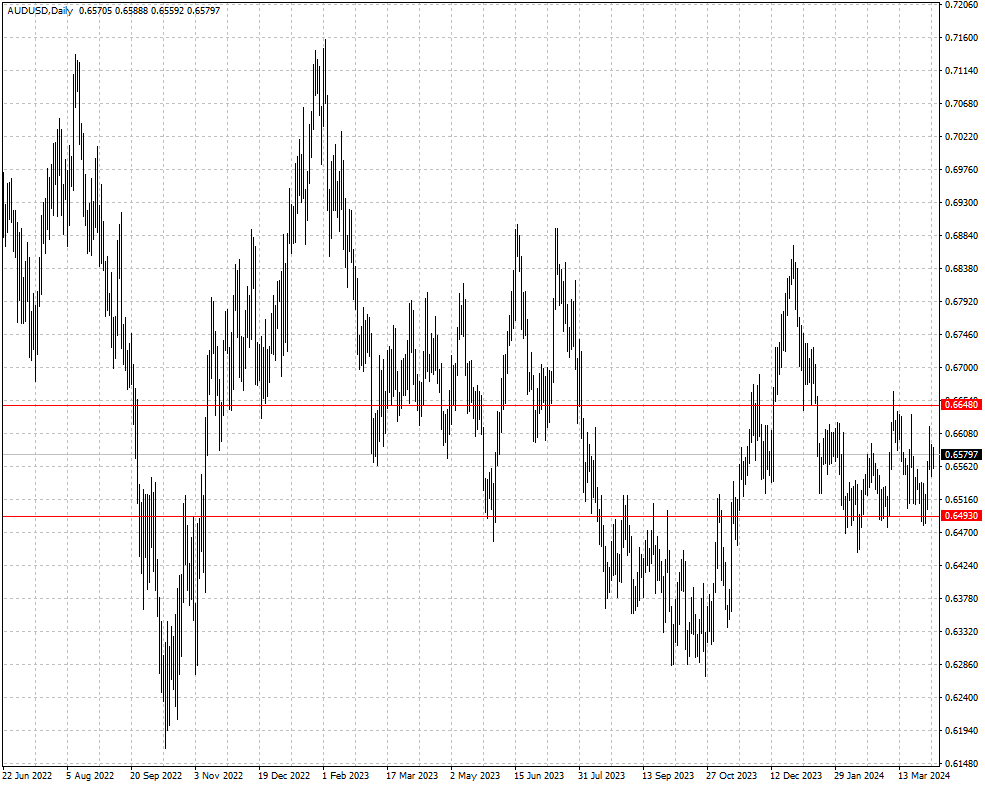Click the 0.61940 price axis label
This screenshot has width=985, height=787.
(962, 730)
